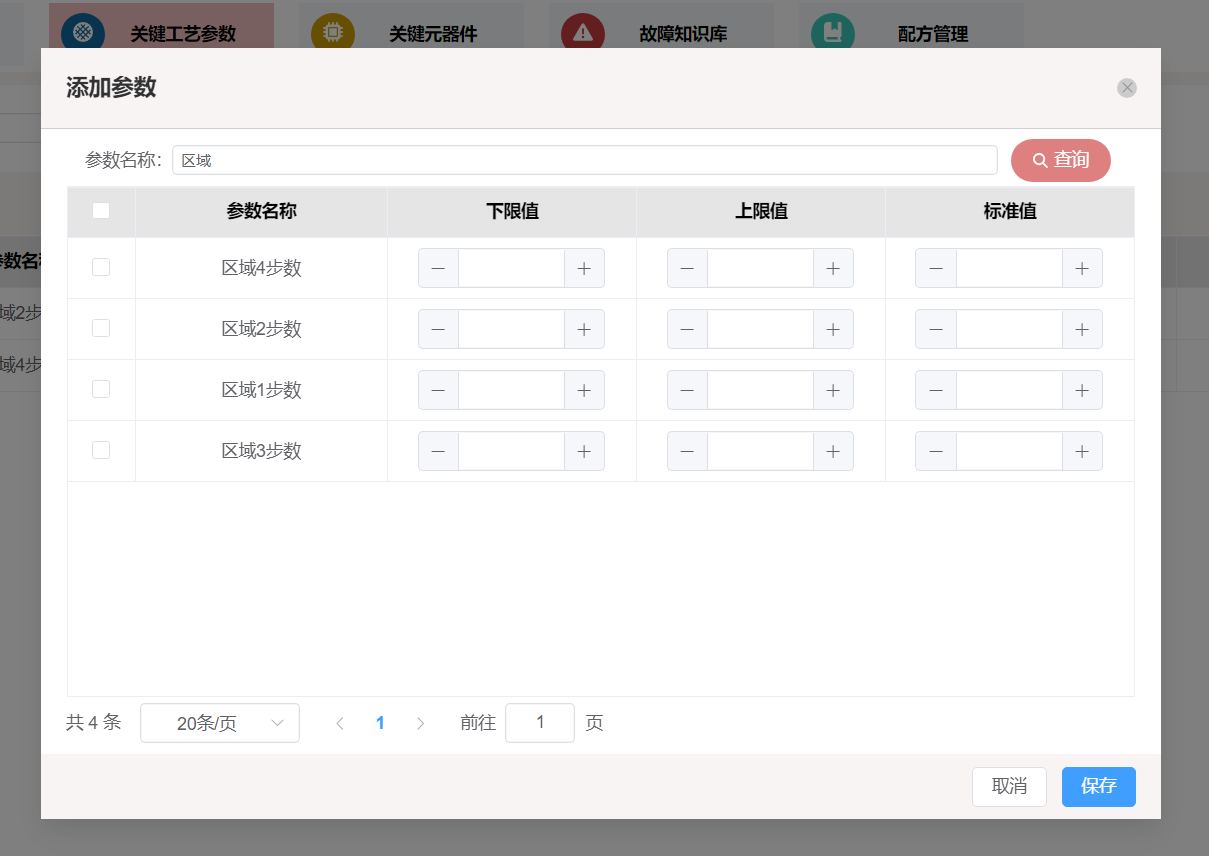Viewport: 1209px width, 856px height.
Task: Click upper limit input for 区域3步数
Action: click(760, 451)
